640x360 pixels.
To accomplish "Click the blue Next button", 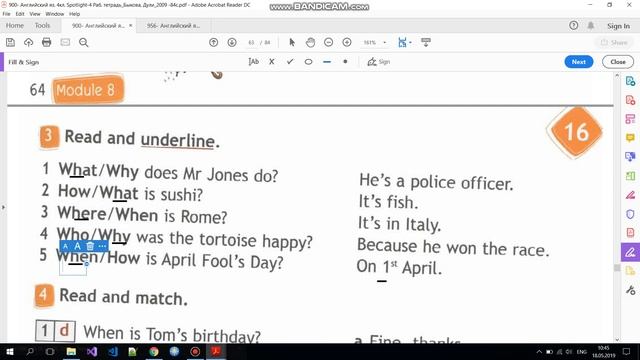I will point(579,62).
